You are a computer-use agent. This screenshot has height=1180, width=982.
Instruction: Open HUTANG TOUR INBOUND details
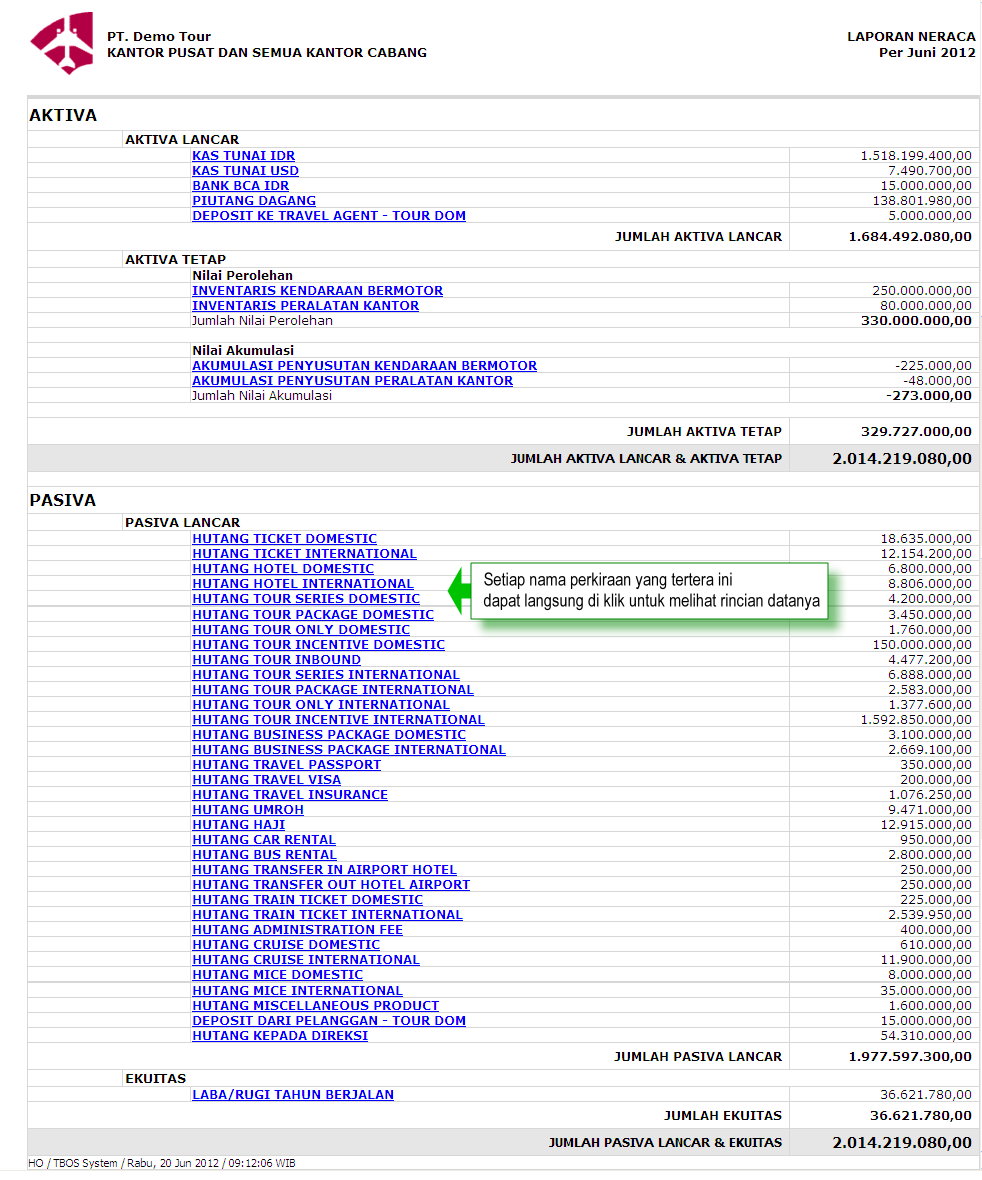pos(276,660)
